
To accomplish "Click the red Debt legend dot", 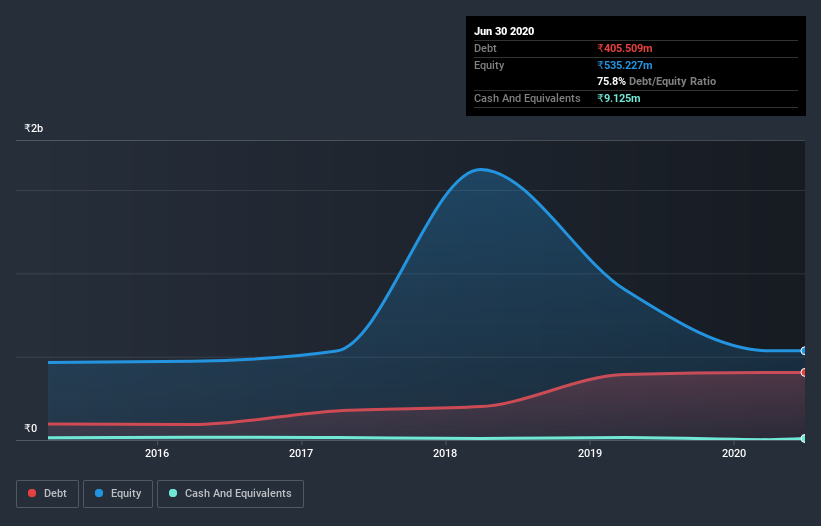I will [x=32, y=493].
